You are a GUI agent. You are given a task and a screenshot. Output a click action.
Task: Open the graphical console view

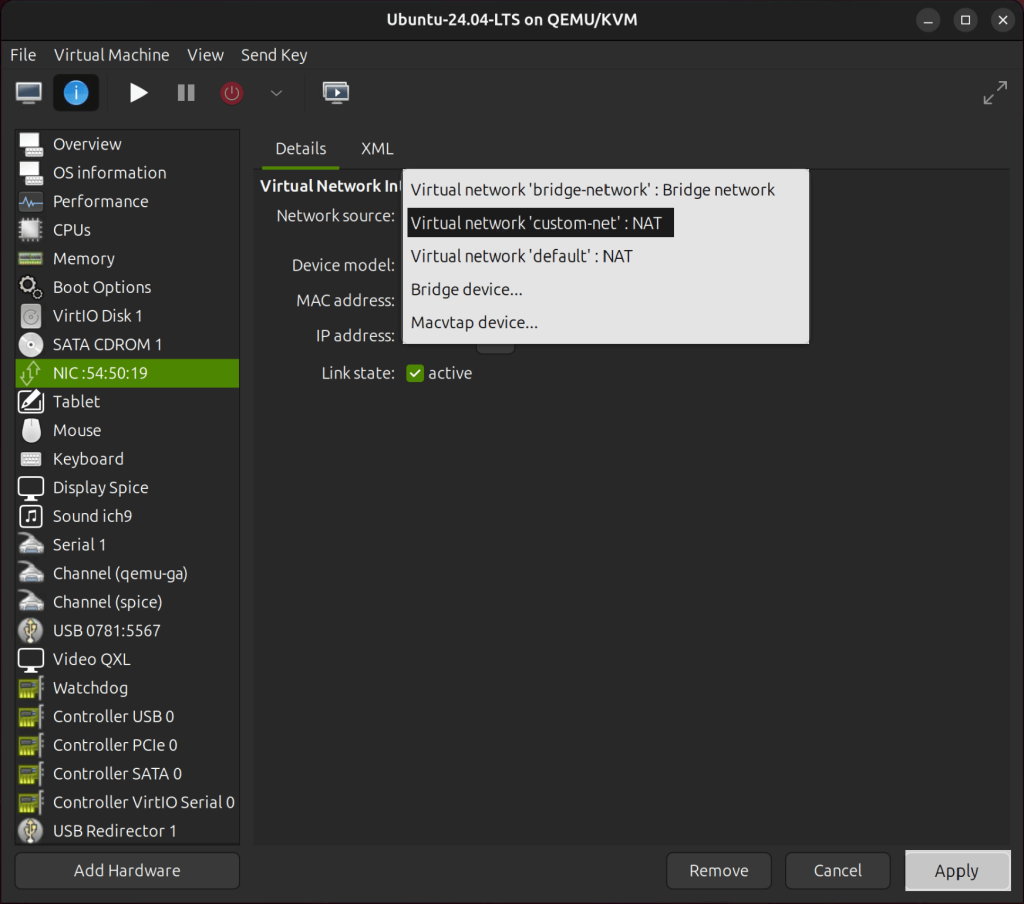[x=28, y=92]
